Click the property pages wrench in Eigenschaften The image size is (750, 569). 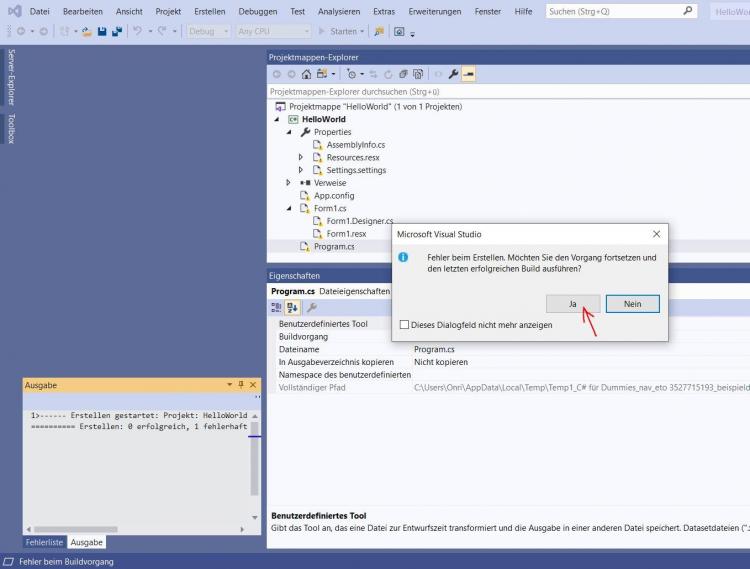(x=311, y=307)
